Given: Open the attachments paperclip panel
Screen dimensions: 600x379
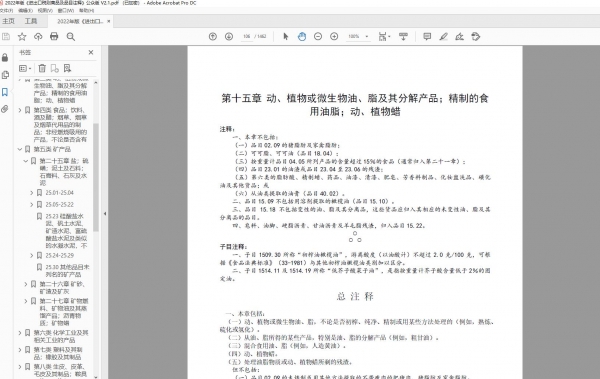Looking at the screenshot, I should [x=5, y=109].
